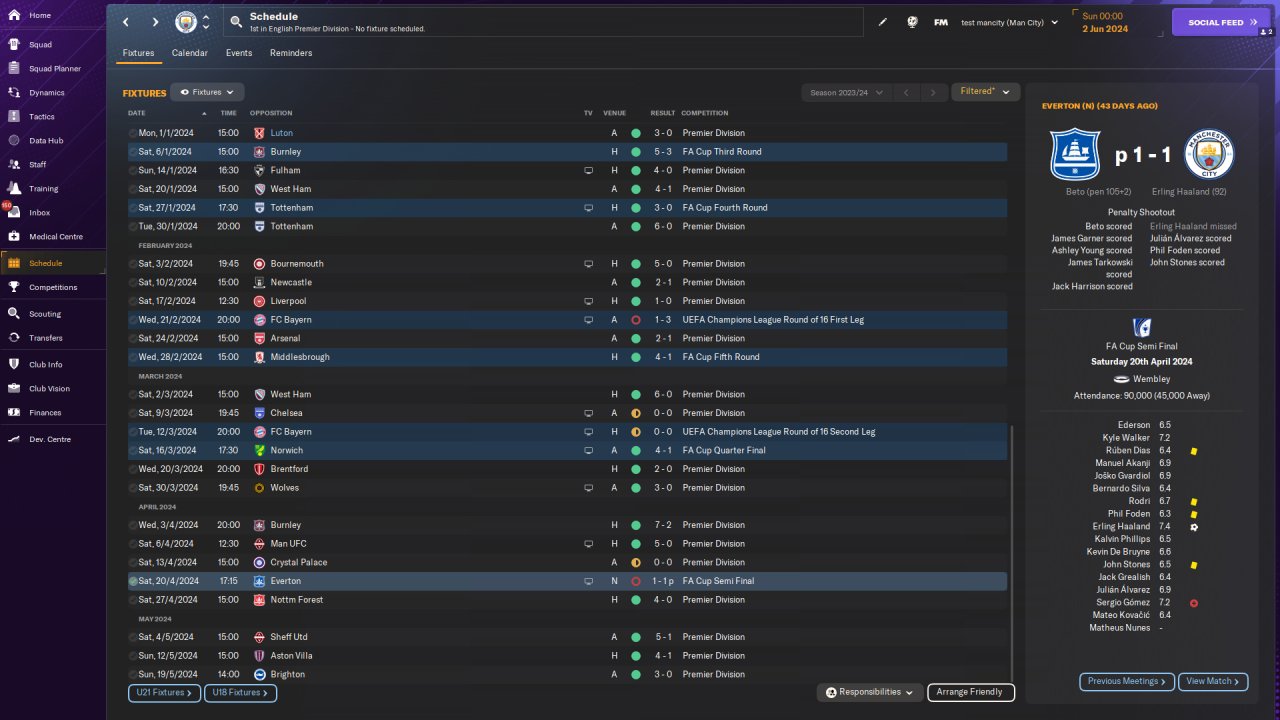Open the FM menu logo
The image size is (1280, 720).
pos(941,22)
